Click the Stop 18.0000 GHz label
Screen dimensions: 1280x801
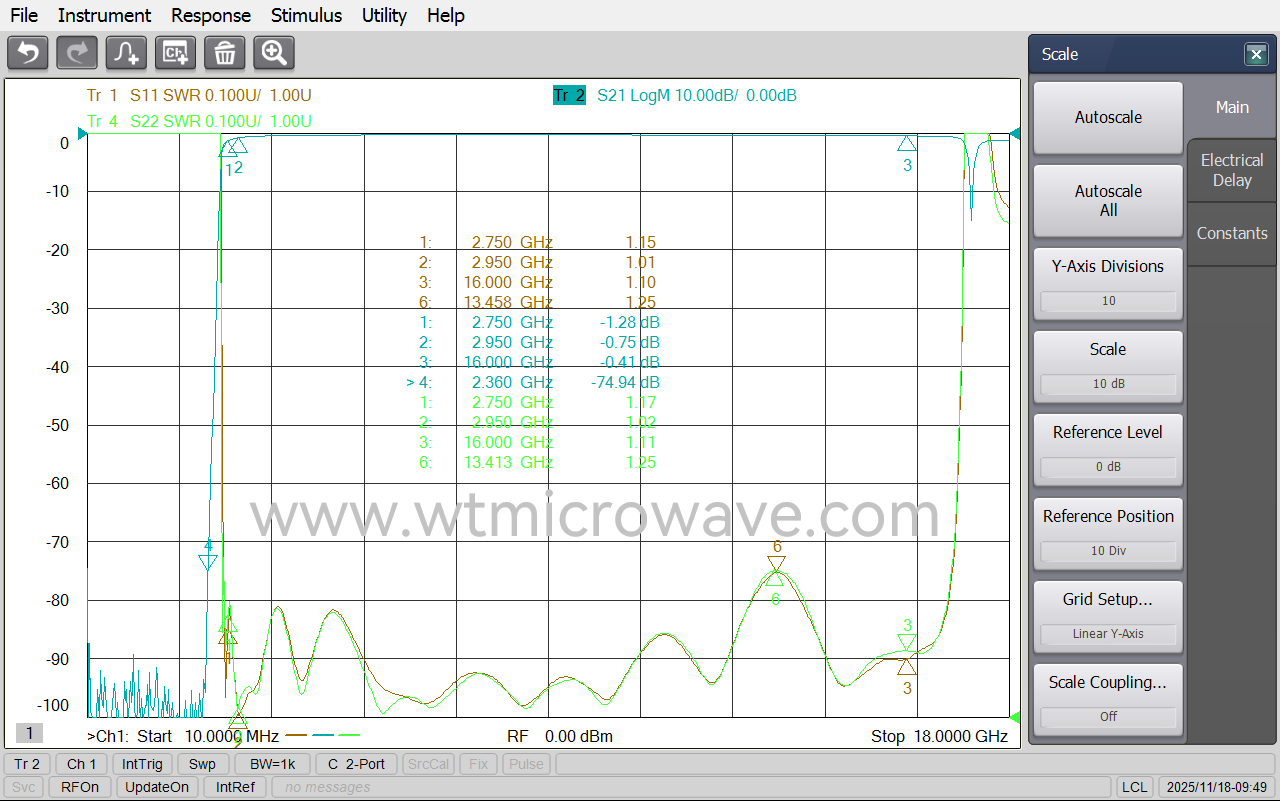pyautogui.click(x=939, y=737)
